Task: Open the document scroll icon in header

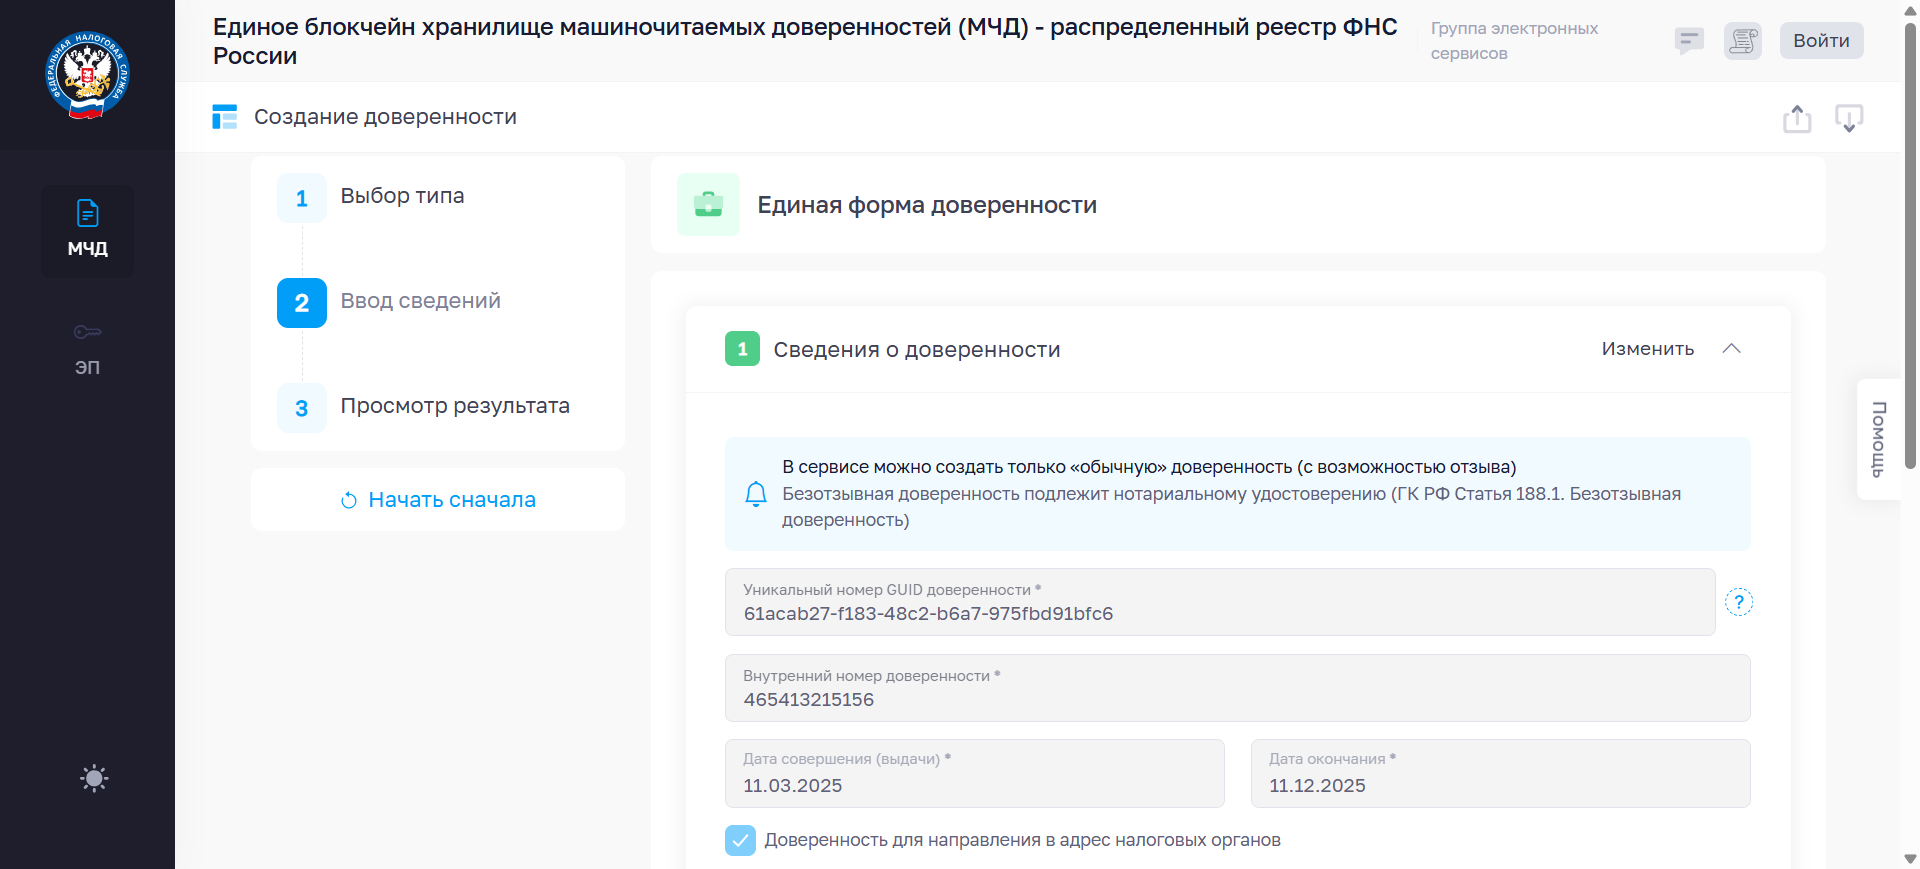Action: pos(1742,41)
